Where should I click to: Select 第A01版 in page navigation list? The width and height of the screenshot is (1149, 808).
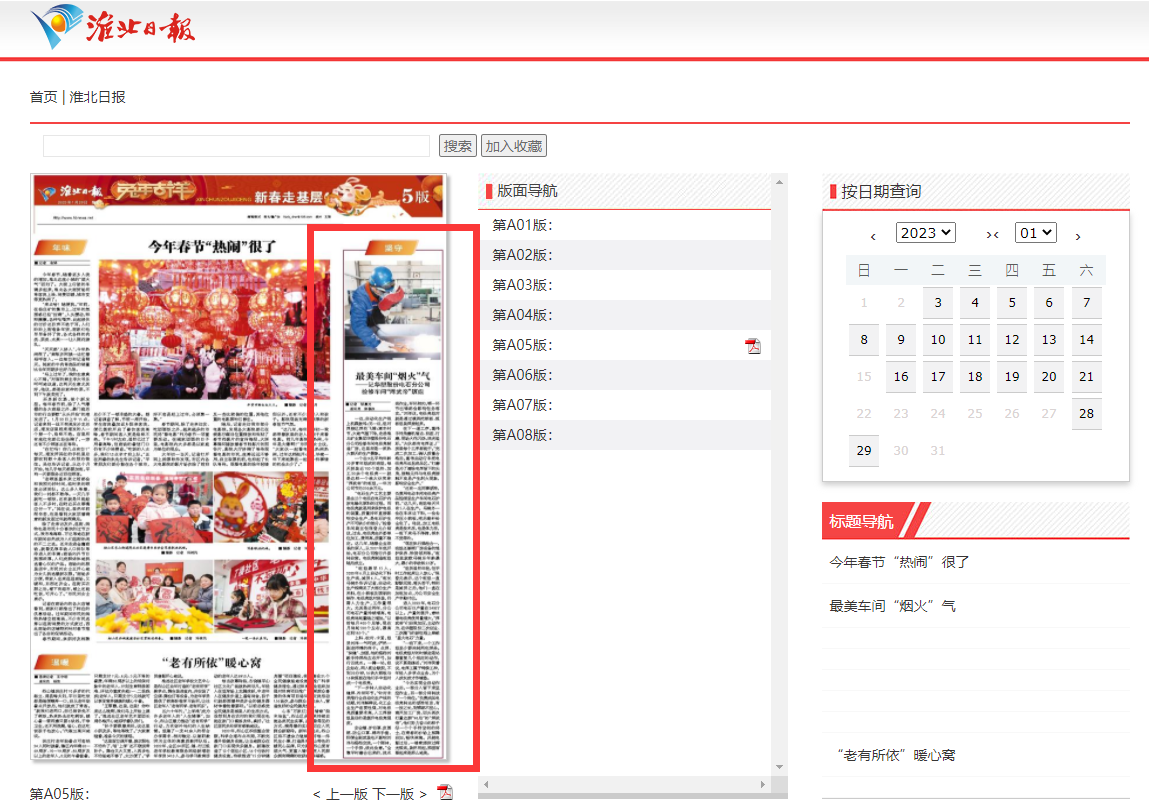click(x=523, y=225)
